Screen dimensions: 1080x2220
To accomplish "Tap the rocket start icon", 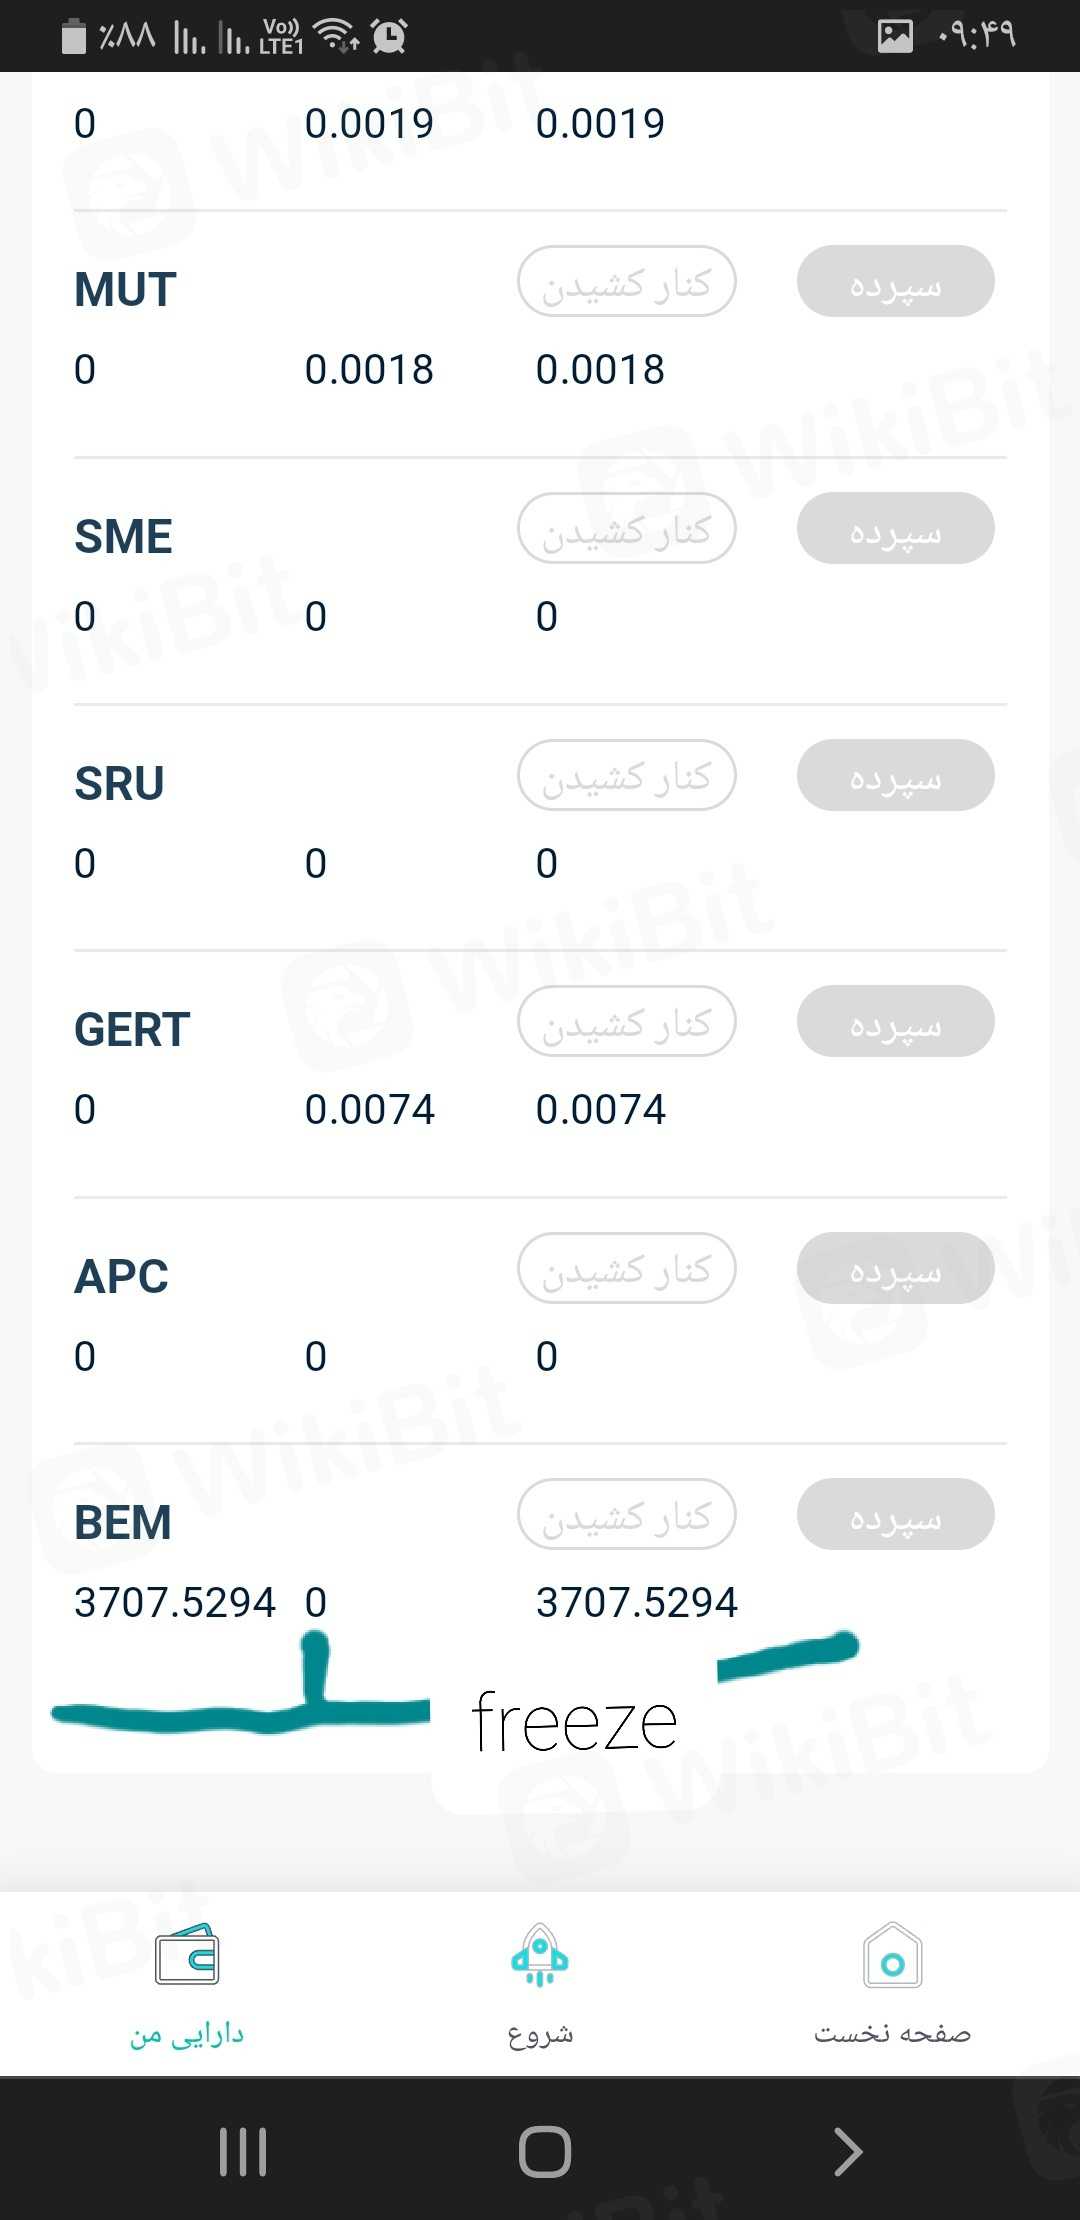I will pyautogui.click(x=540, y=1956).
